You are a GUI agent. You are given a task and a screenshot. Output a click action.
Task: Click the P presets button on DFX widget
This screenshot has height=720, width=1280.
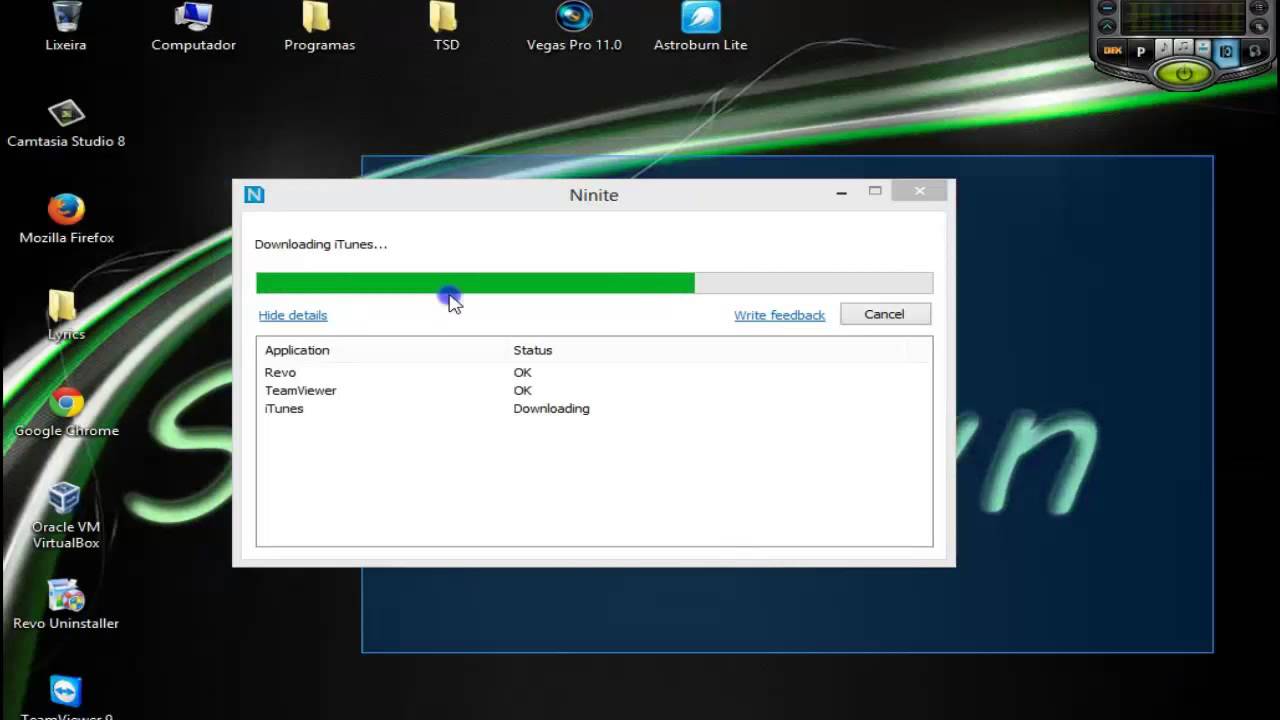click(x=1141, y=52)
